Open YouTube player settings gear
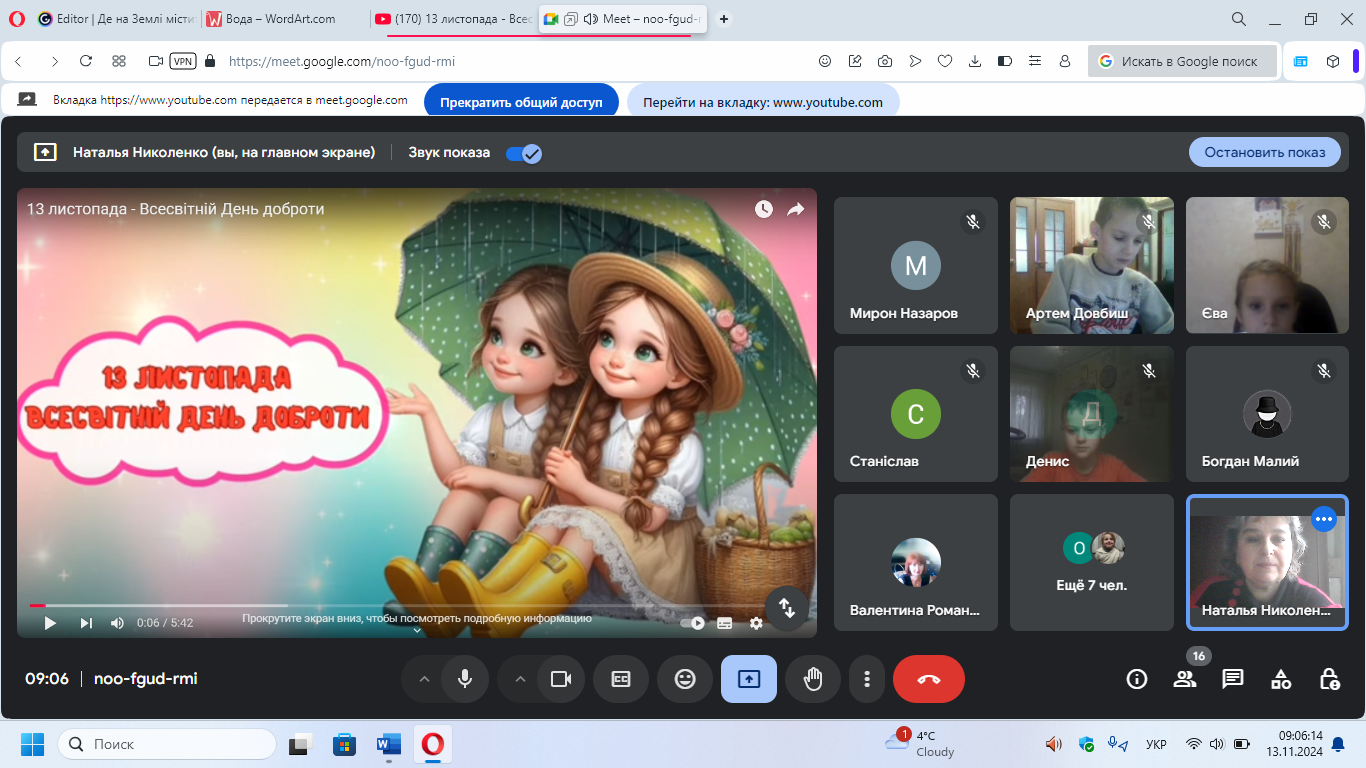The image size is (1366, 768). click(x=756, y=622)
